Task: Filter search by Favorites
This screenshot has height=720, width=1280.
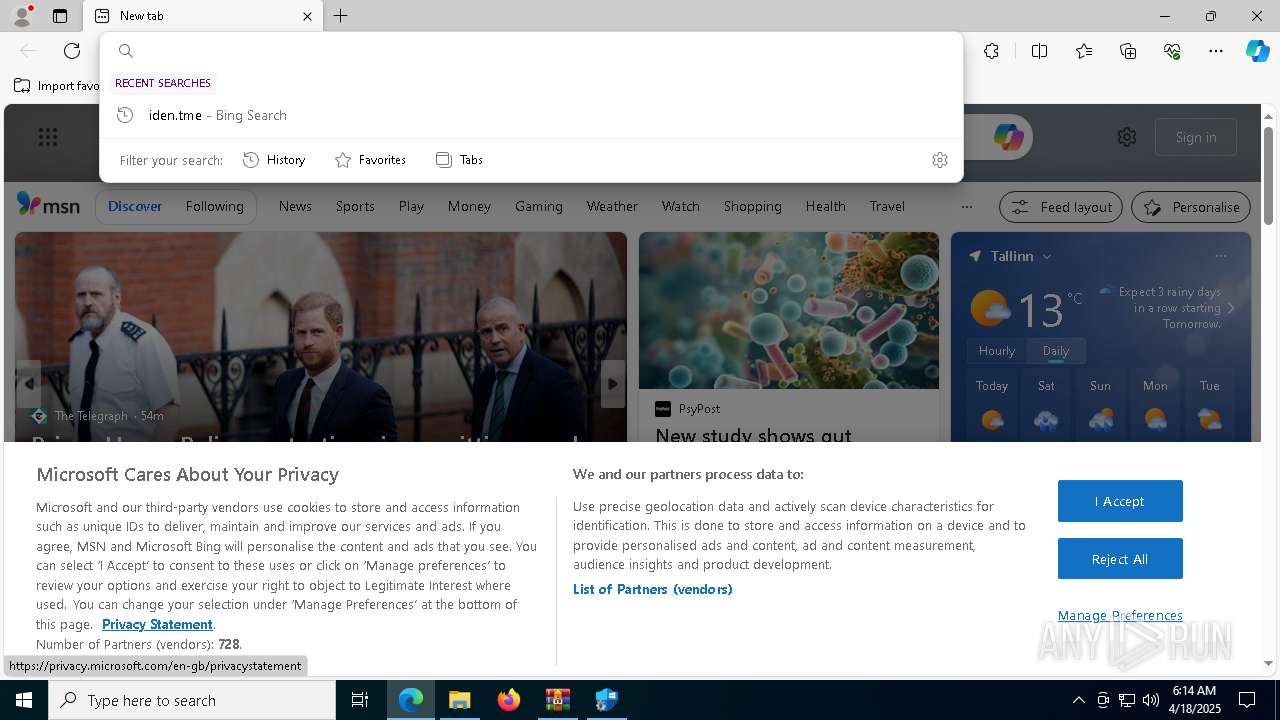Action: [370, 160]
